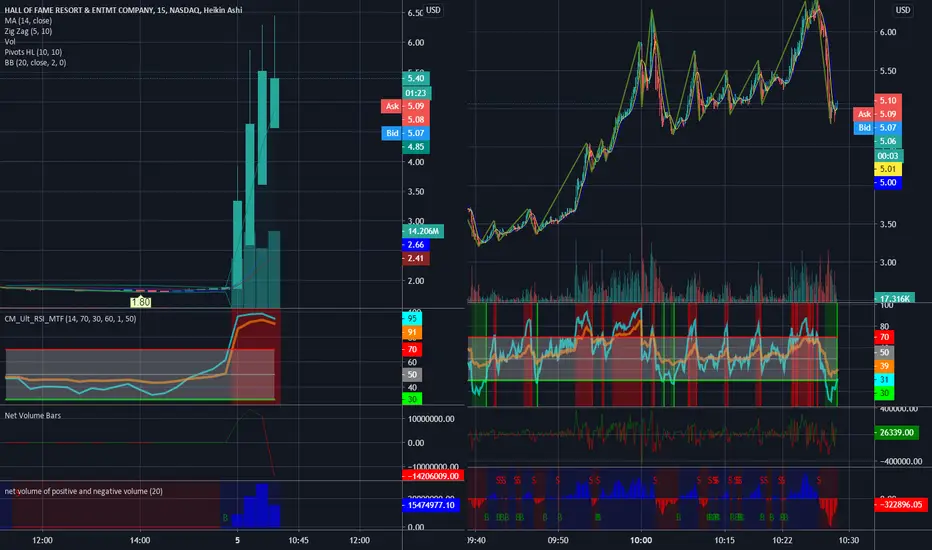Viewport: 932px width, 550px height.
Task: Click the orange 91 RSI value label
Action: (412, 332)
